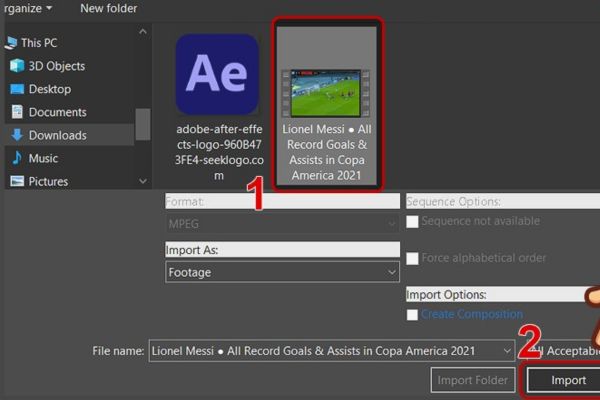The height and width of the screenshot is (400, 600).
Task: Open the Documents location
Action: pyautogui.click(x=57, y=112)
